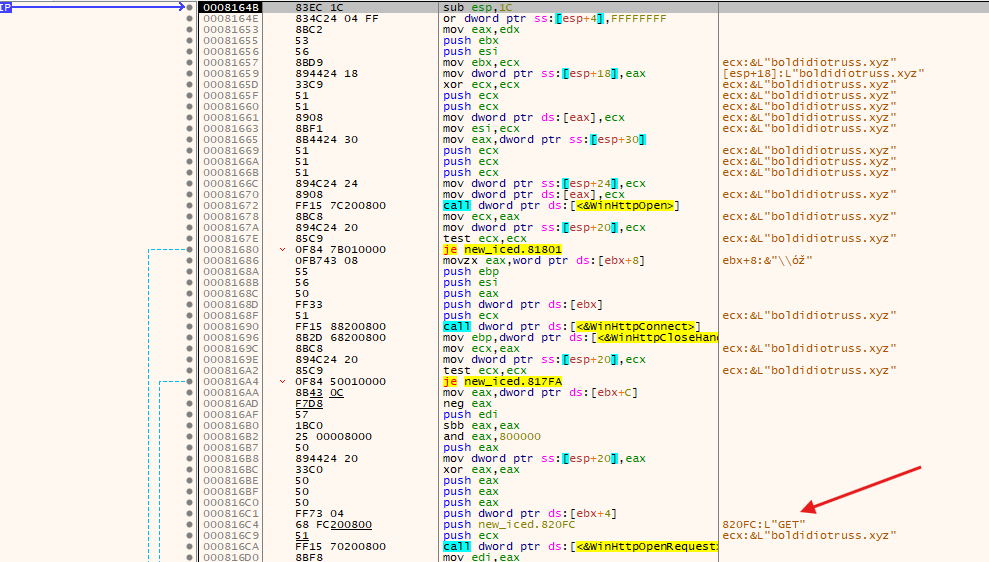This screenshot has height=562, width=989.
Task: Select the instruction xor eax,eax
Action: 481,470
